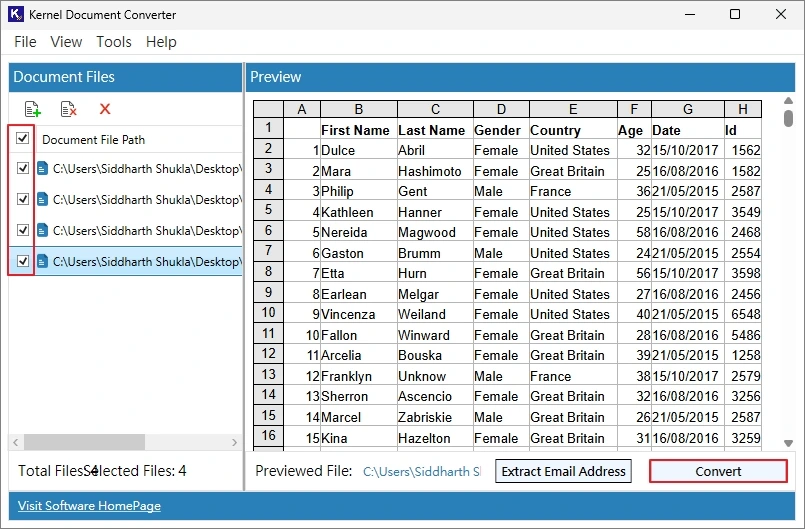Screen dimensions: 805x529
Task: Click the Country header cell
Action: pos(573,130)
